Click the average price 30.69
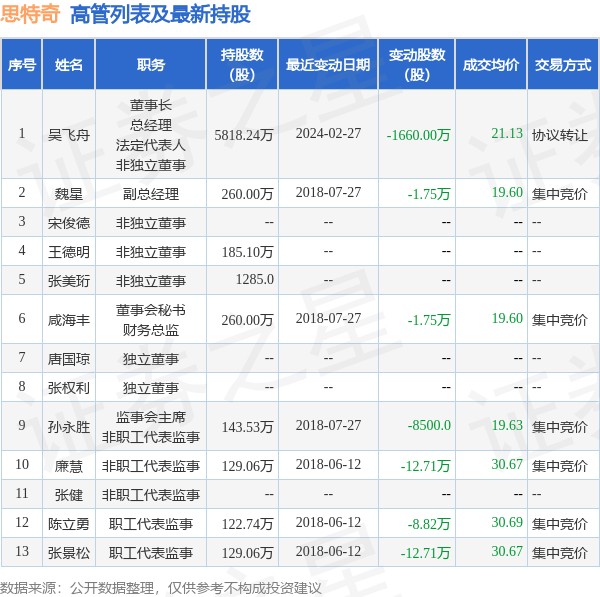Image resolution: width=600 pixels, height=597 pixels. [507, 522]
